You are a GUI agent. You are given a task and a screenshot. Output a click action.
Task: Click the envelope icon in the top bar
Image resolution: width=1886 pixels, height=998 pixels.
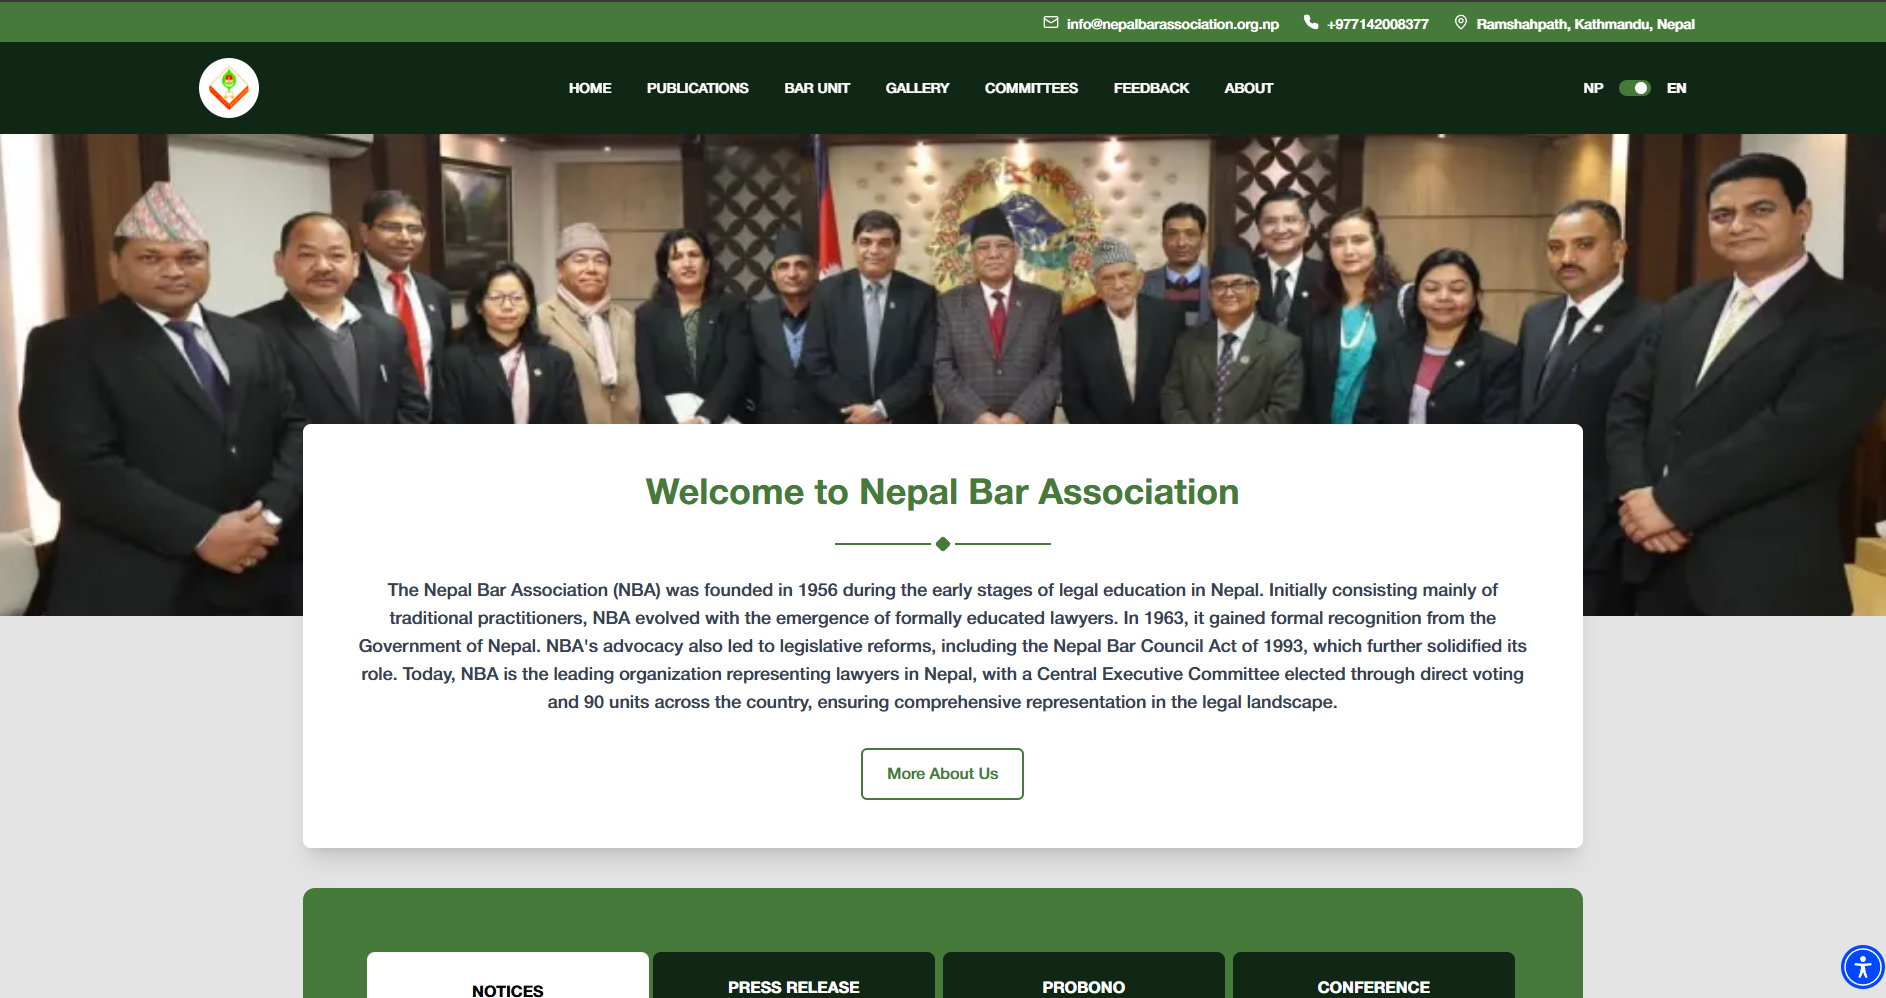pyautogui.click(x=1050, y=21)
